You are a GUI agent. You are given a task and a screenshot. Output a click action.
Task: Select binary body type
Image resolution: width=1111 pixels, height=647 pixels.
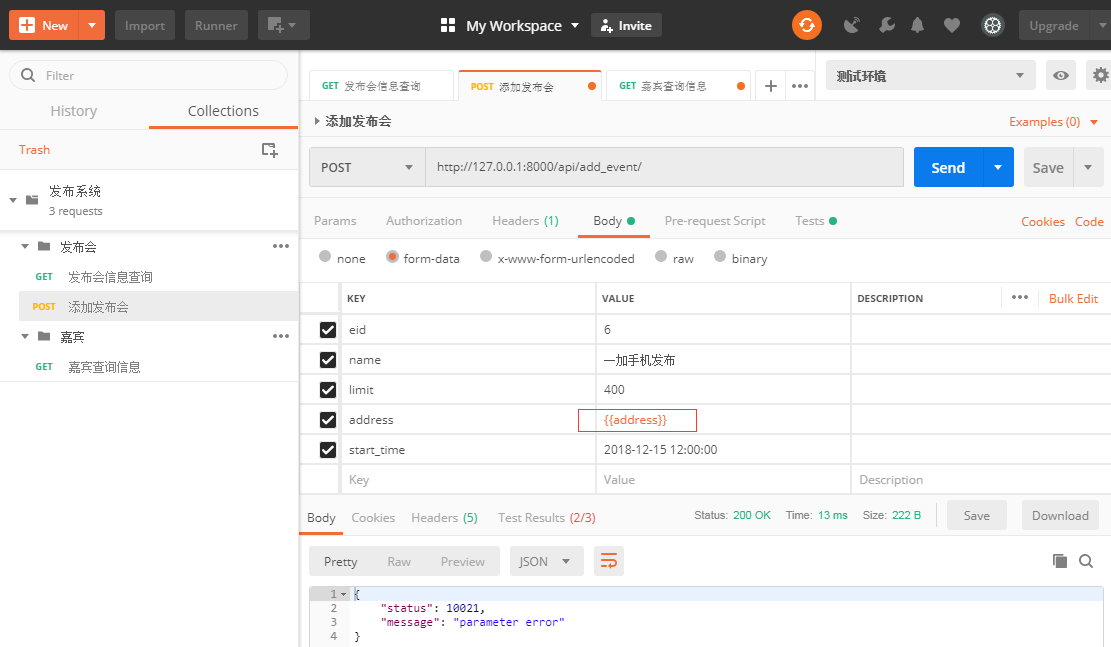720,257
